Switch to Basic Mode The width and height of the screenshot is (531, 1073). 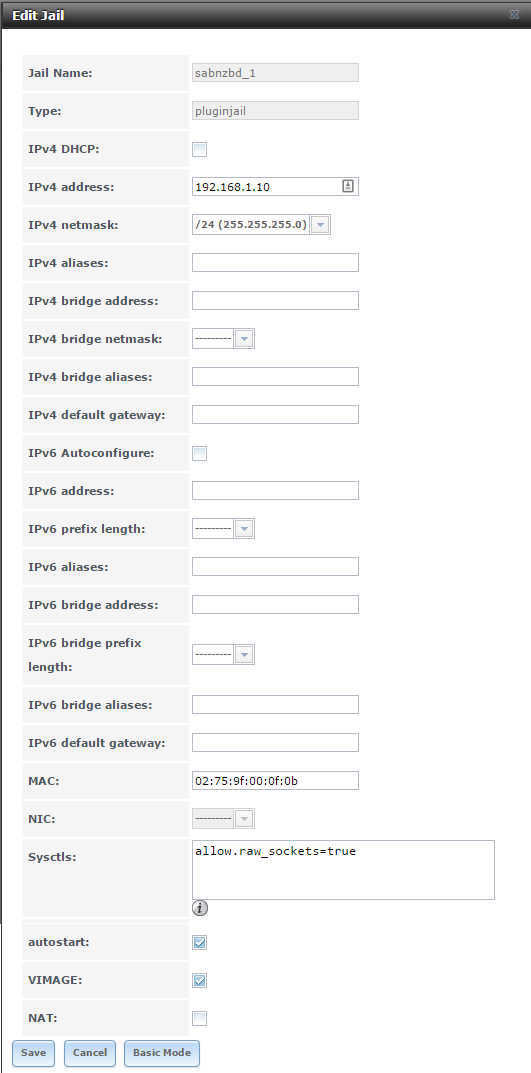pyautogui.click(x=162, y=1052)
